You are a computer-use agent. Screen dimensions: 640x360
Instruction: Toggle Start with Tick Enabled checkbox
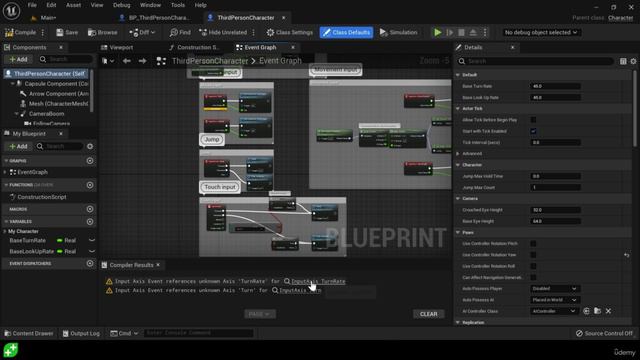pos(533,131)
